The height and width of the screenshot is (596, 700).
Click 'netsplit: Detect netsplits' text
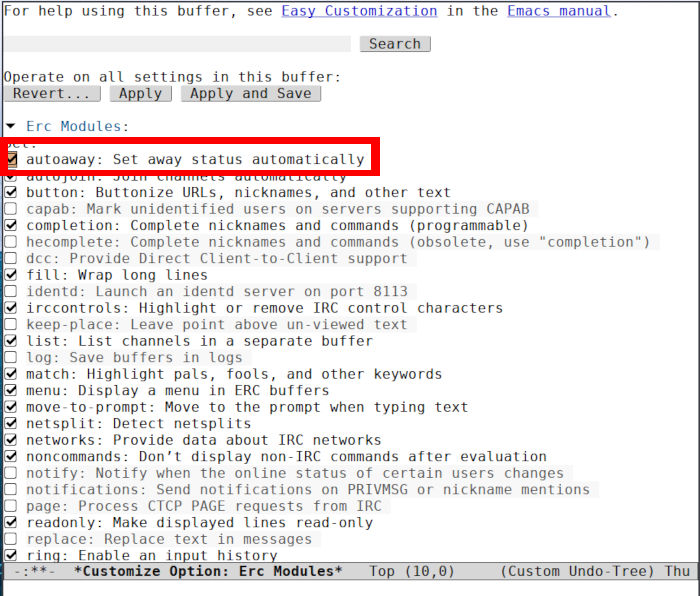point(138,424)
